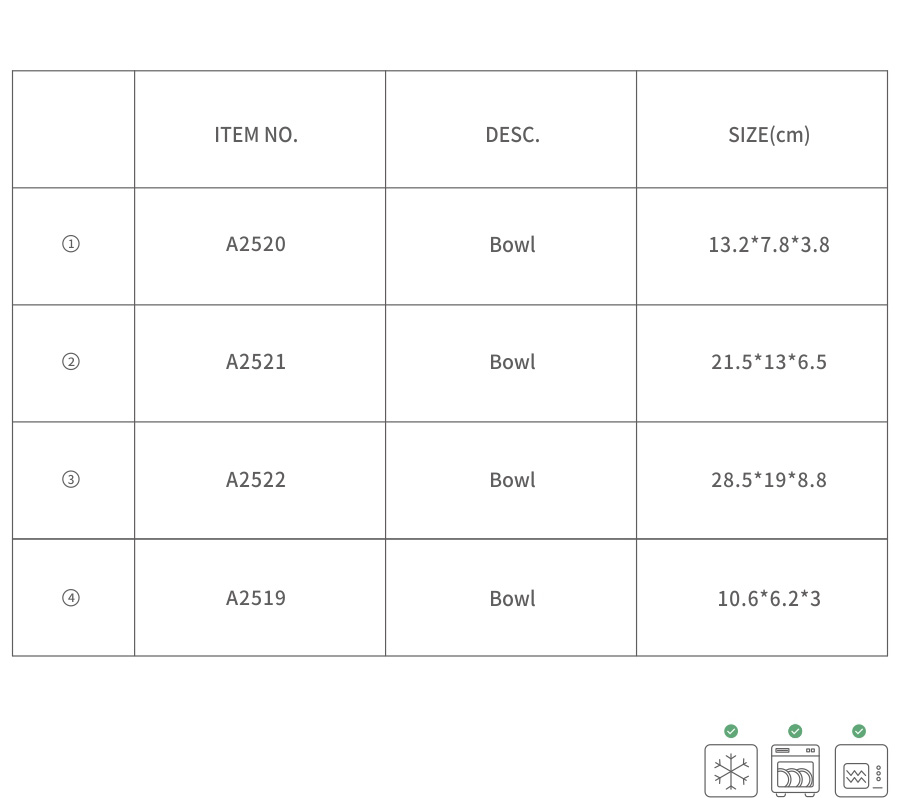Select the ITEM NO. column header
This screenshot has width=900, height=798.
[x=256, y=136]
